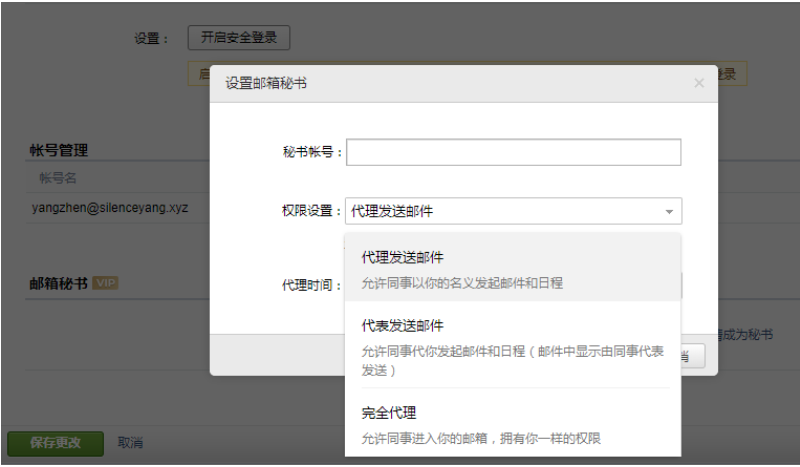The image size is (800, 467).
Task: Click the 帐号名 column header
Action: pyautogui.click(x=58, y=178)
